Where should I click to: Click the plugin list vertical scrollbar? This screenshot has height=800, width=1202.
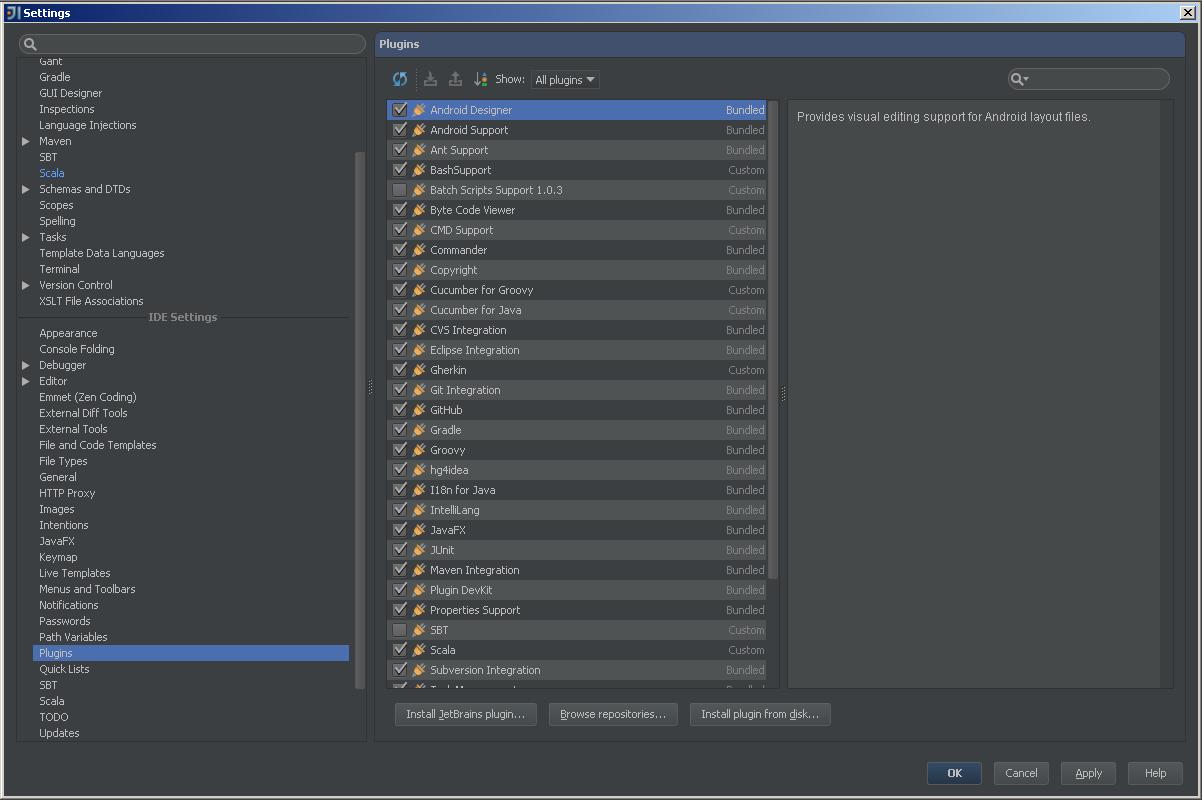(773, 340)
